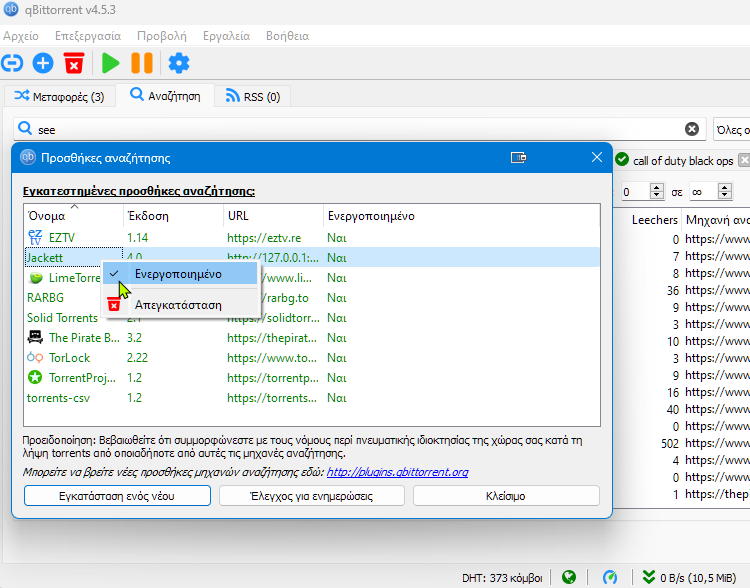Image resolution: width=750 pixels, height=588 pixels.
Task: Click The Pirate Bay ship icon
Action: click(35, 337)
